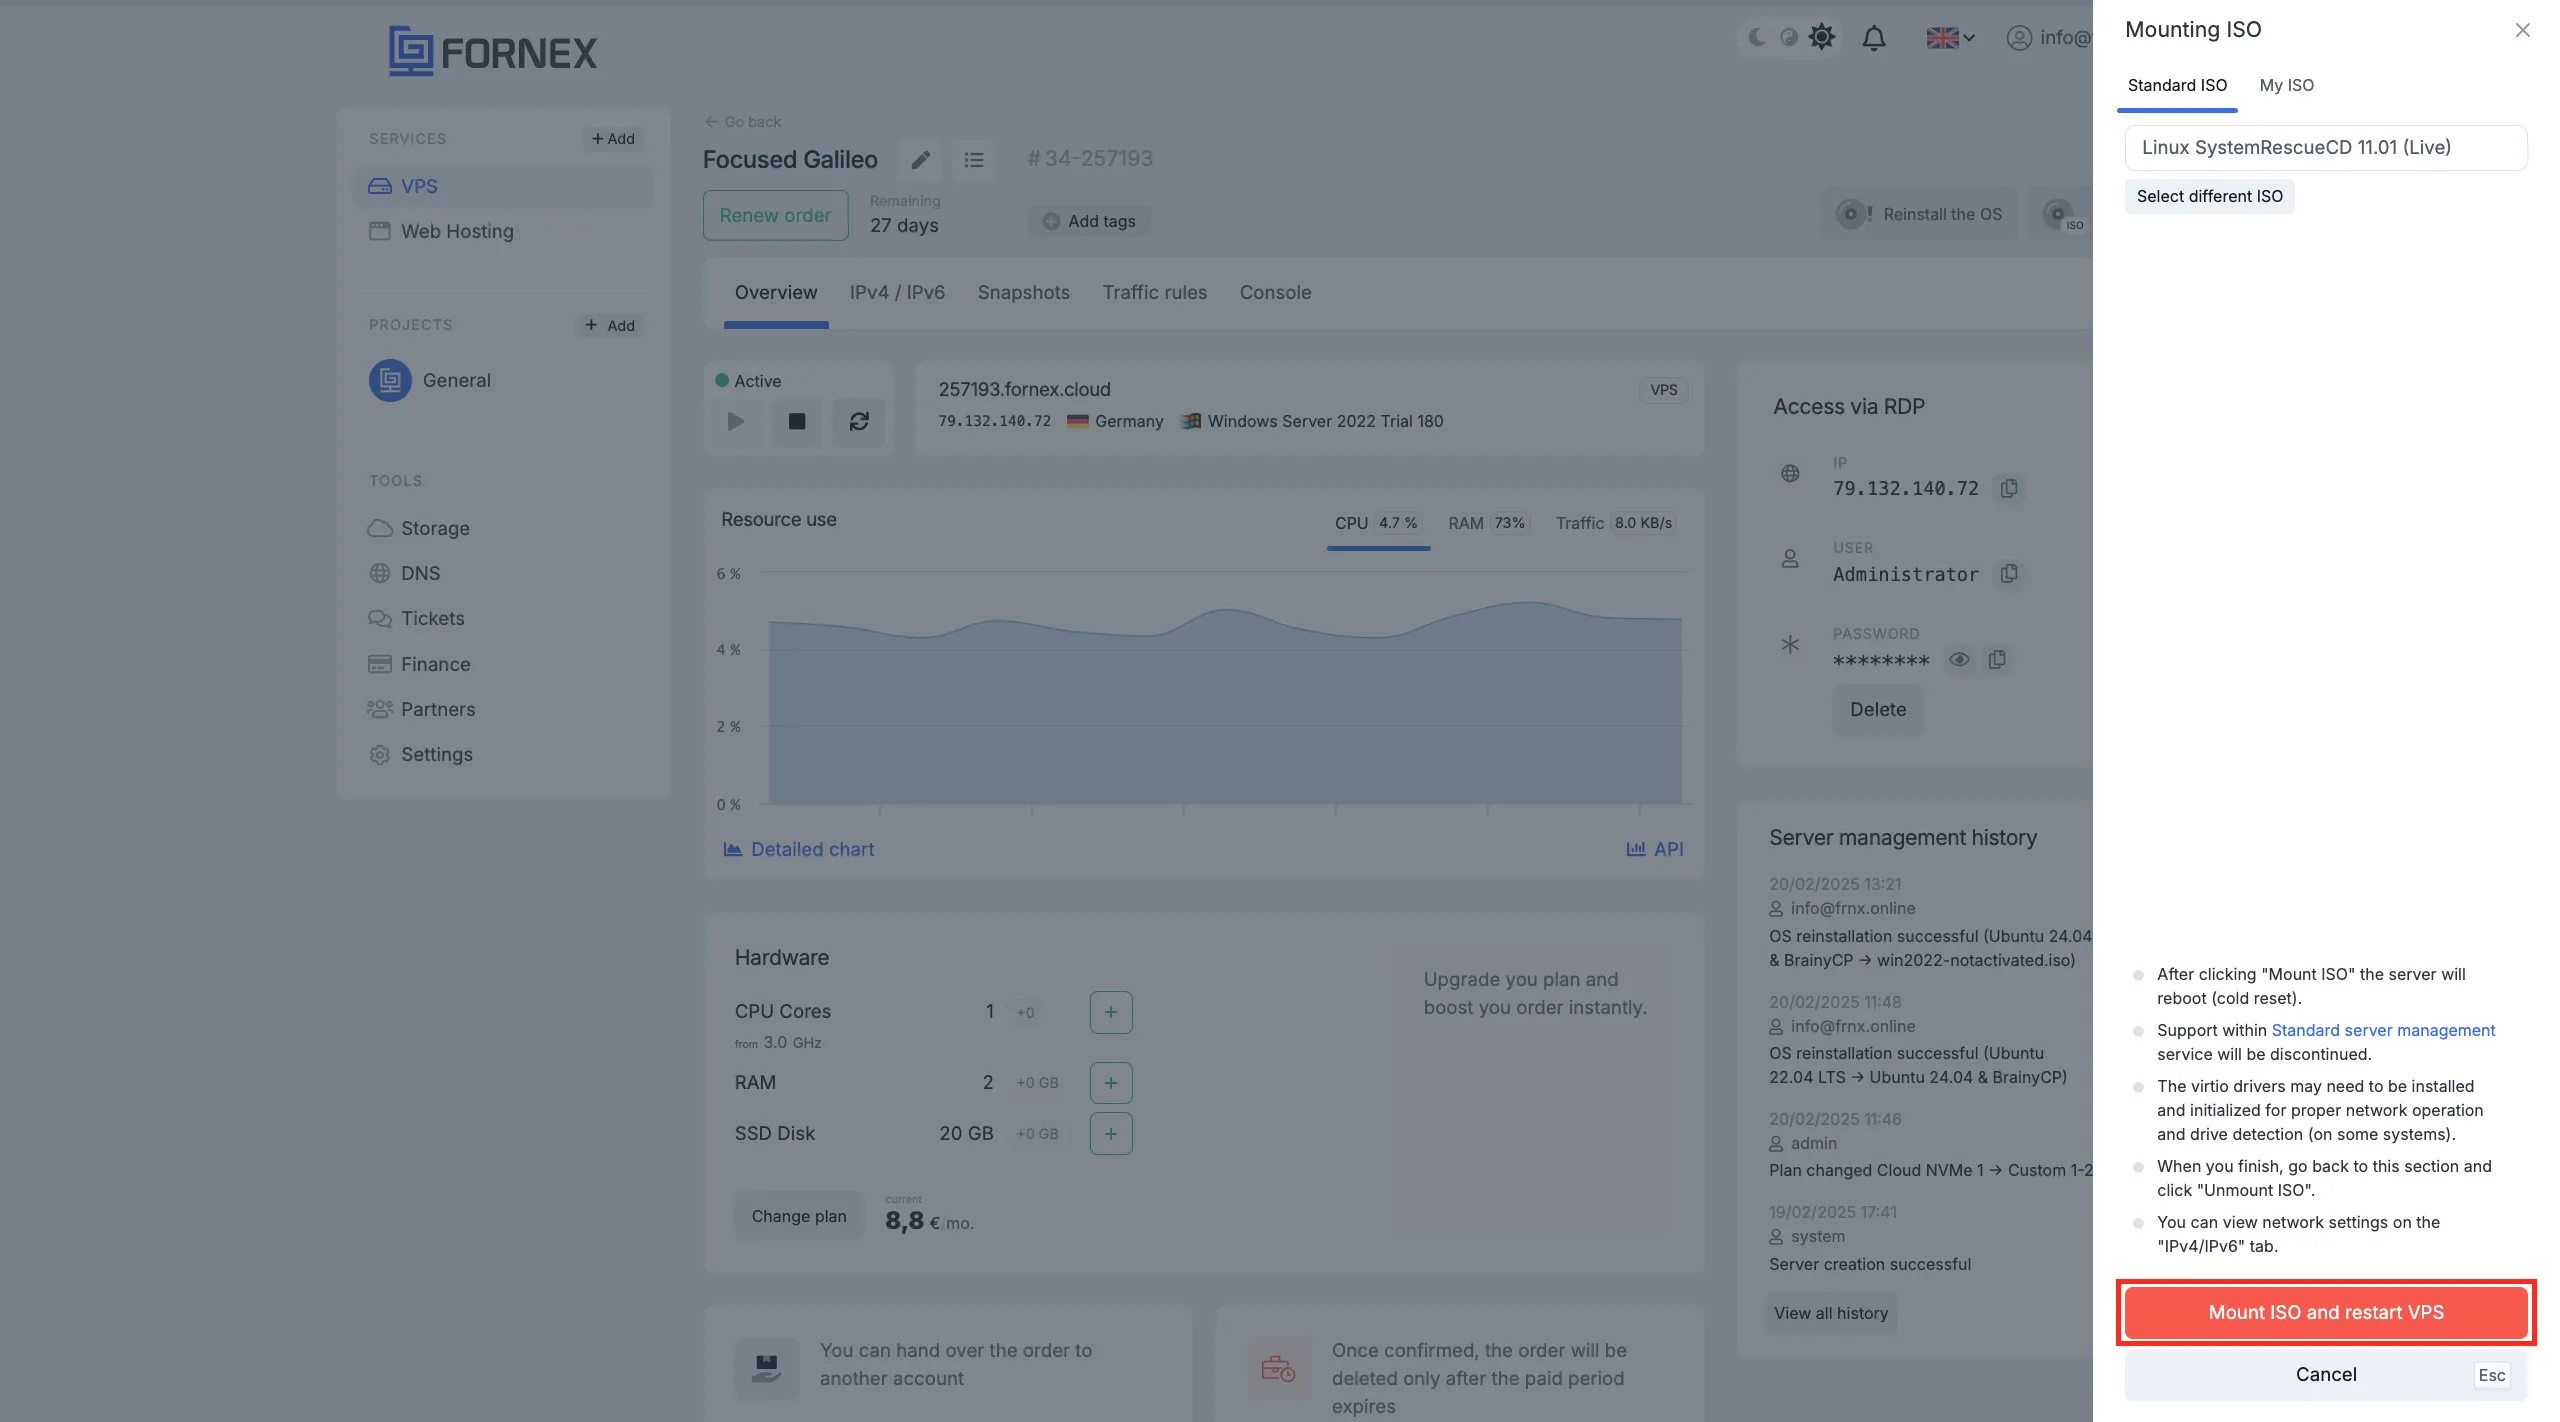Click Mount ISO and restart VPS
Screen dimensions: 2560x1422
pos(2326,1312)
